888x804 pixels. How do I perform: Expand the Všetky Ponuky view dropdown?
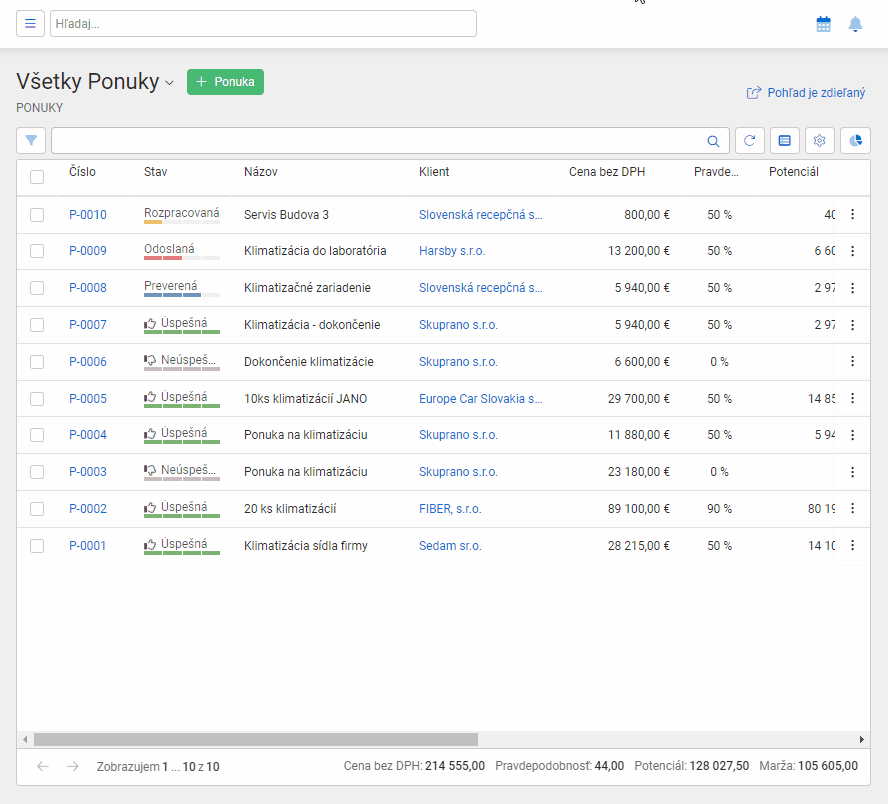point(169,83)
